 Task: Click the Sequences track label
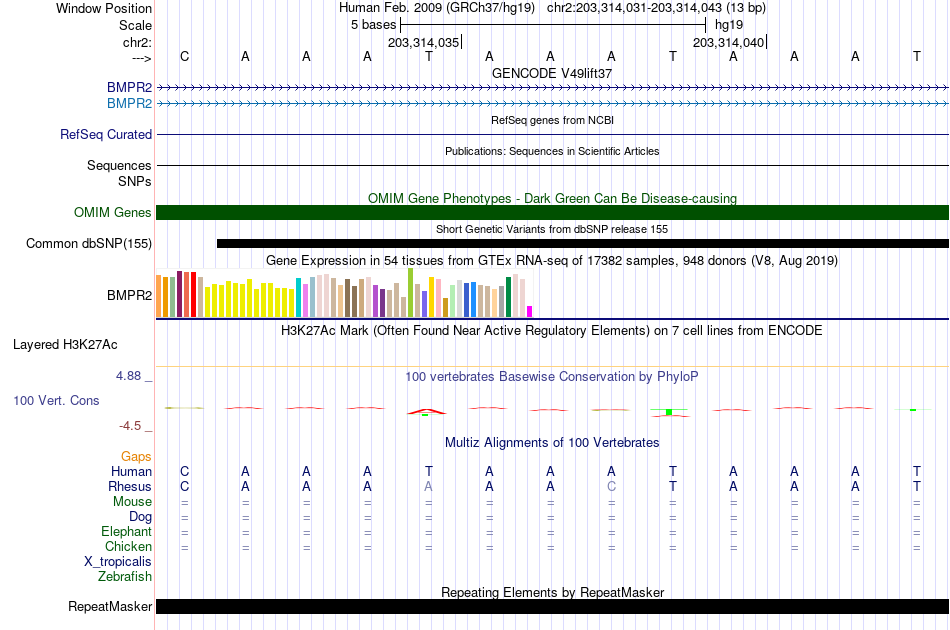click(119, 165)
